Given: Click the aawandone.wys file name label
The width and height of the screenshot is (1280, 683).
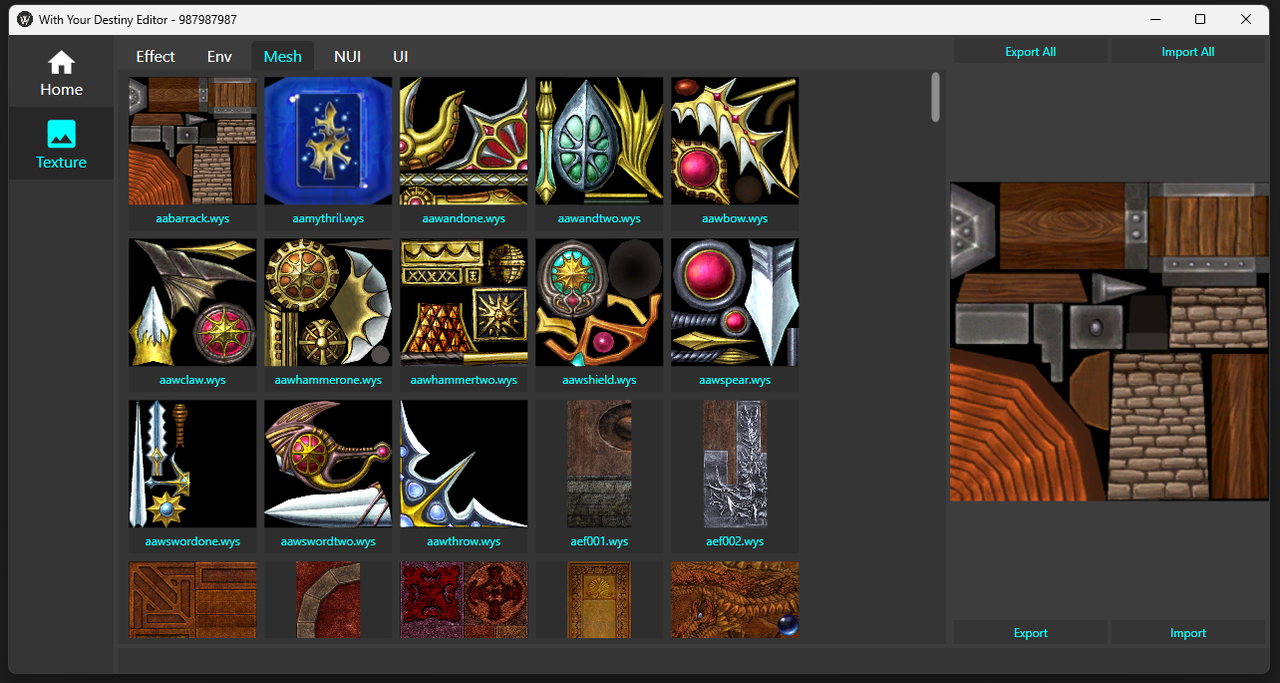Looking at the screenshot, I should click(x=464, y=218).
